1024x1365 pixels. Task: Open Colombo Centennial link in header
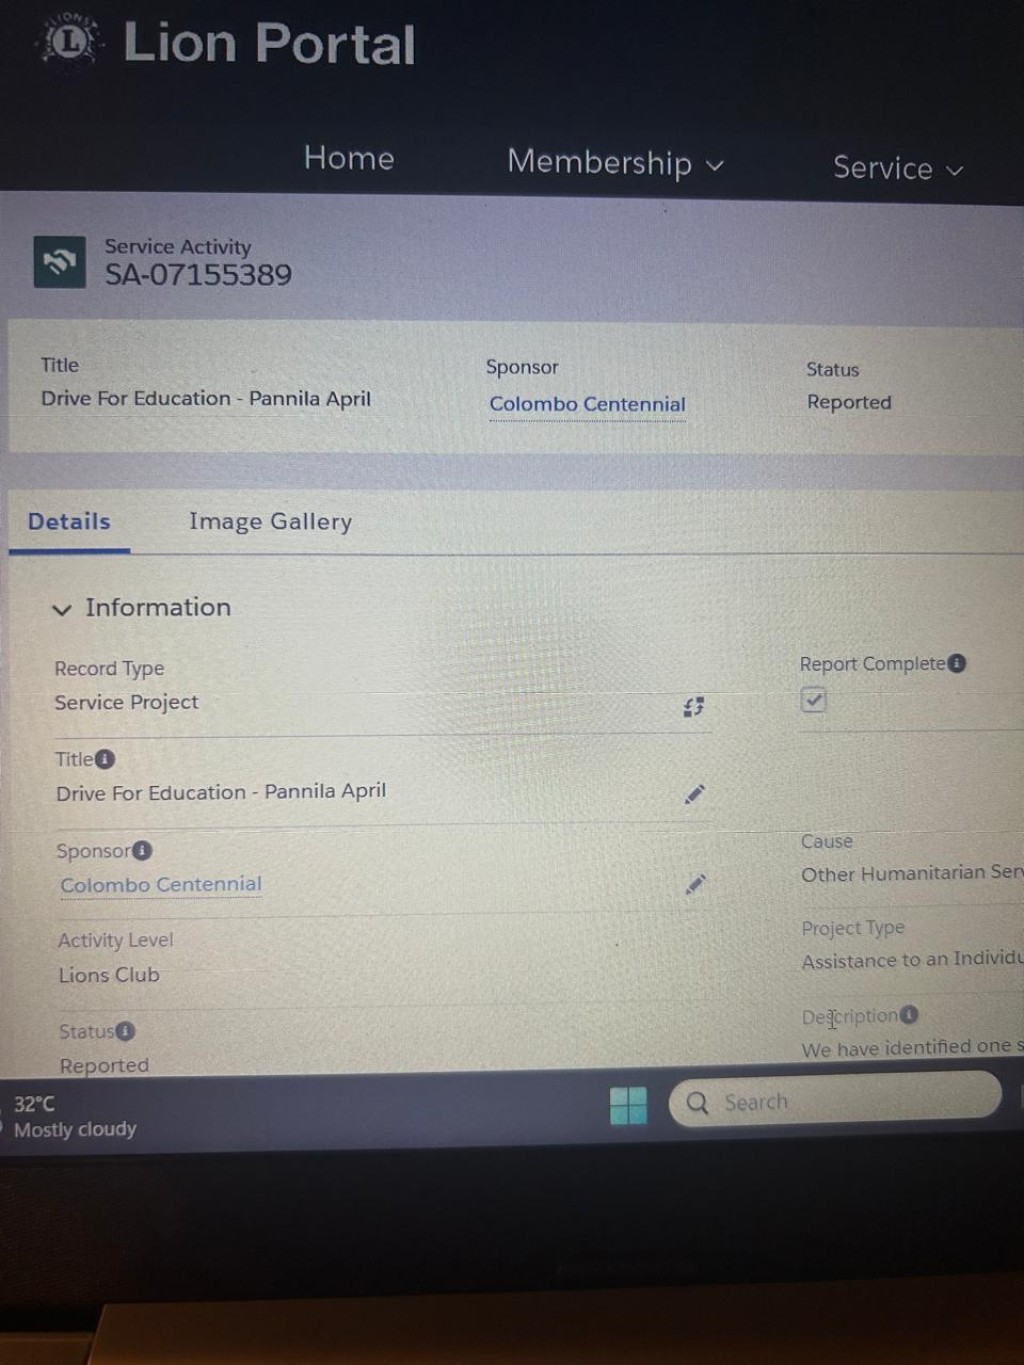coord(587,404)
